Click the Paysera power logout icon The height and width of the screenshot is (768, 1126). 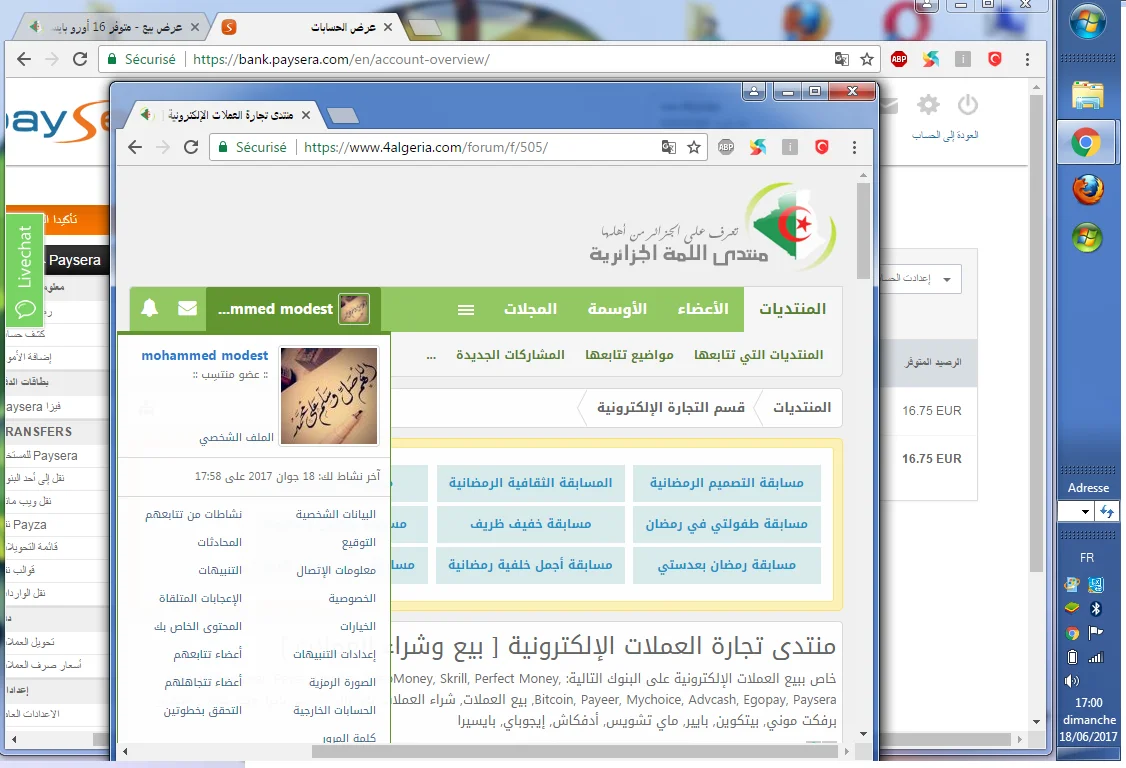tap(967, 105)
